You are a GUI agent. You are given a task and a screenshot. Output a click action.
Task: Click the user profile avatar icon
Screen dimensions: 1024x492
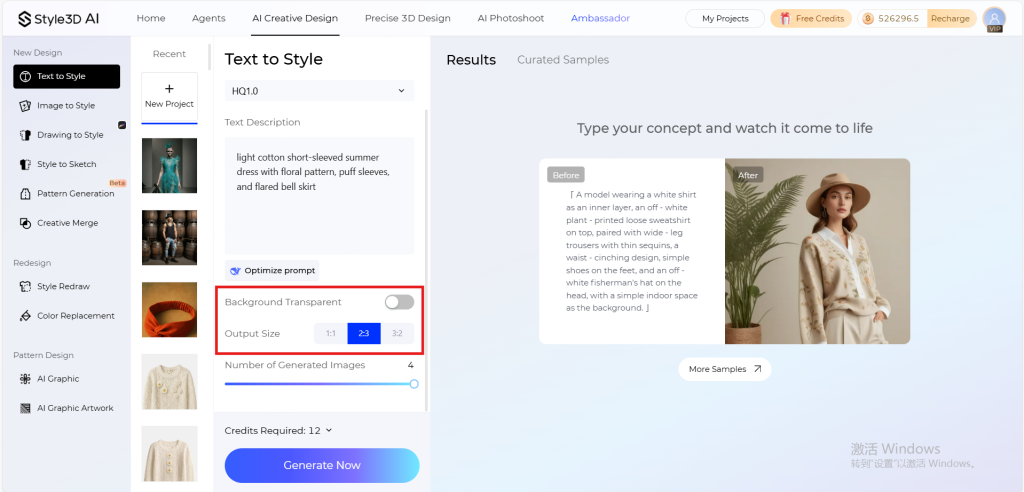(x=994, y=18)
